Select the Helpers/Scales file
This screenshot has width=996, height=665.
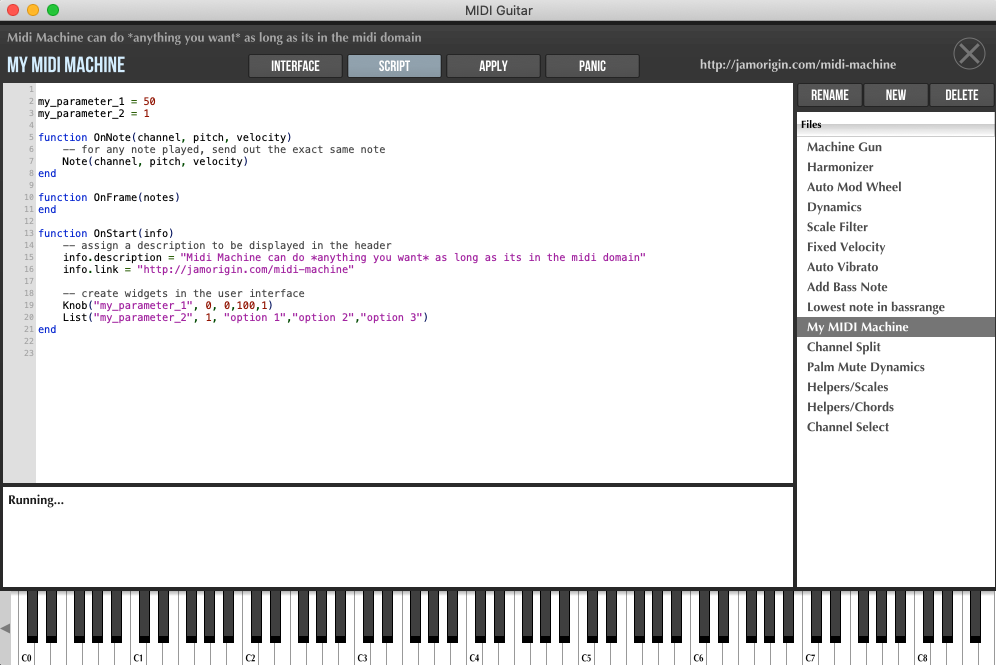(x=896, y=387)
